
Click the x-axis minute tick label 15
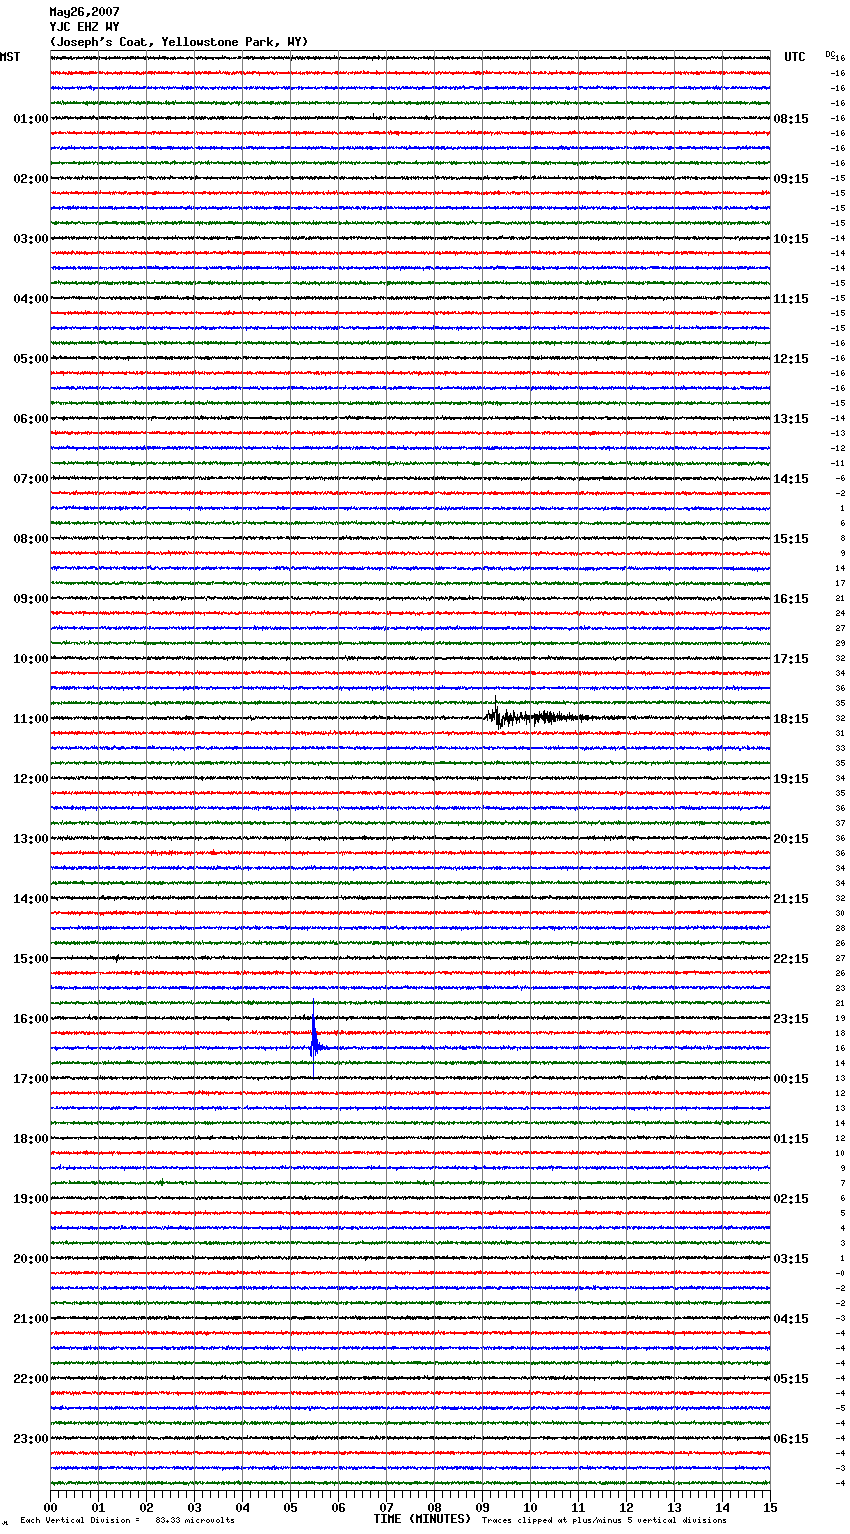coord(770,1507)
